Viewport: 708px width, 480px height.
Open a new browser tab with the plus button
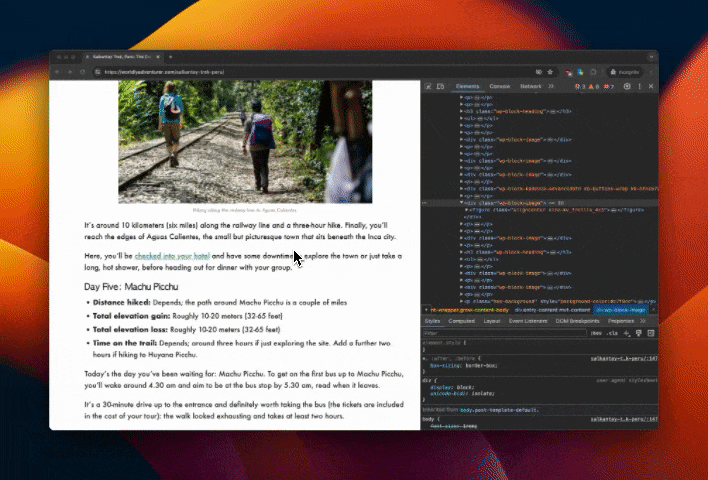click(170, 57)
